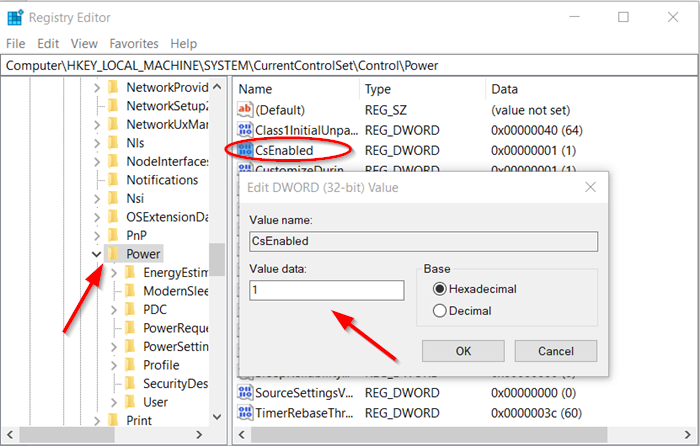This screenshot has height=446, width=700.
Task: Collapse the Power key
Action: (x=96, y=254)
